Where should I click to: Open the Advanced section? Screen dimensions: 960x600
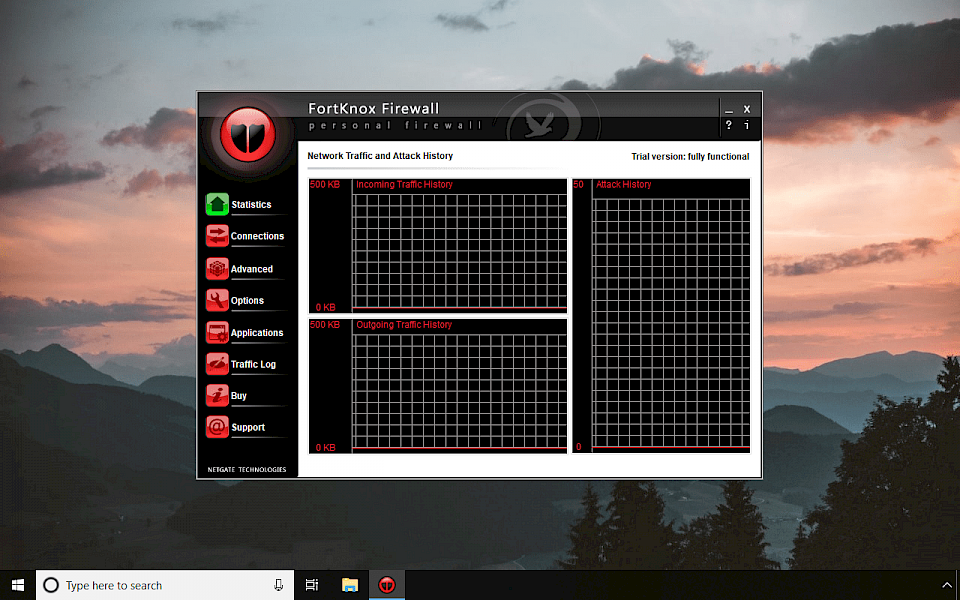252,269
